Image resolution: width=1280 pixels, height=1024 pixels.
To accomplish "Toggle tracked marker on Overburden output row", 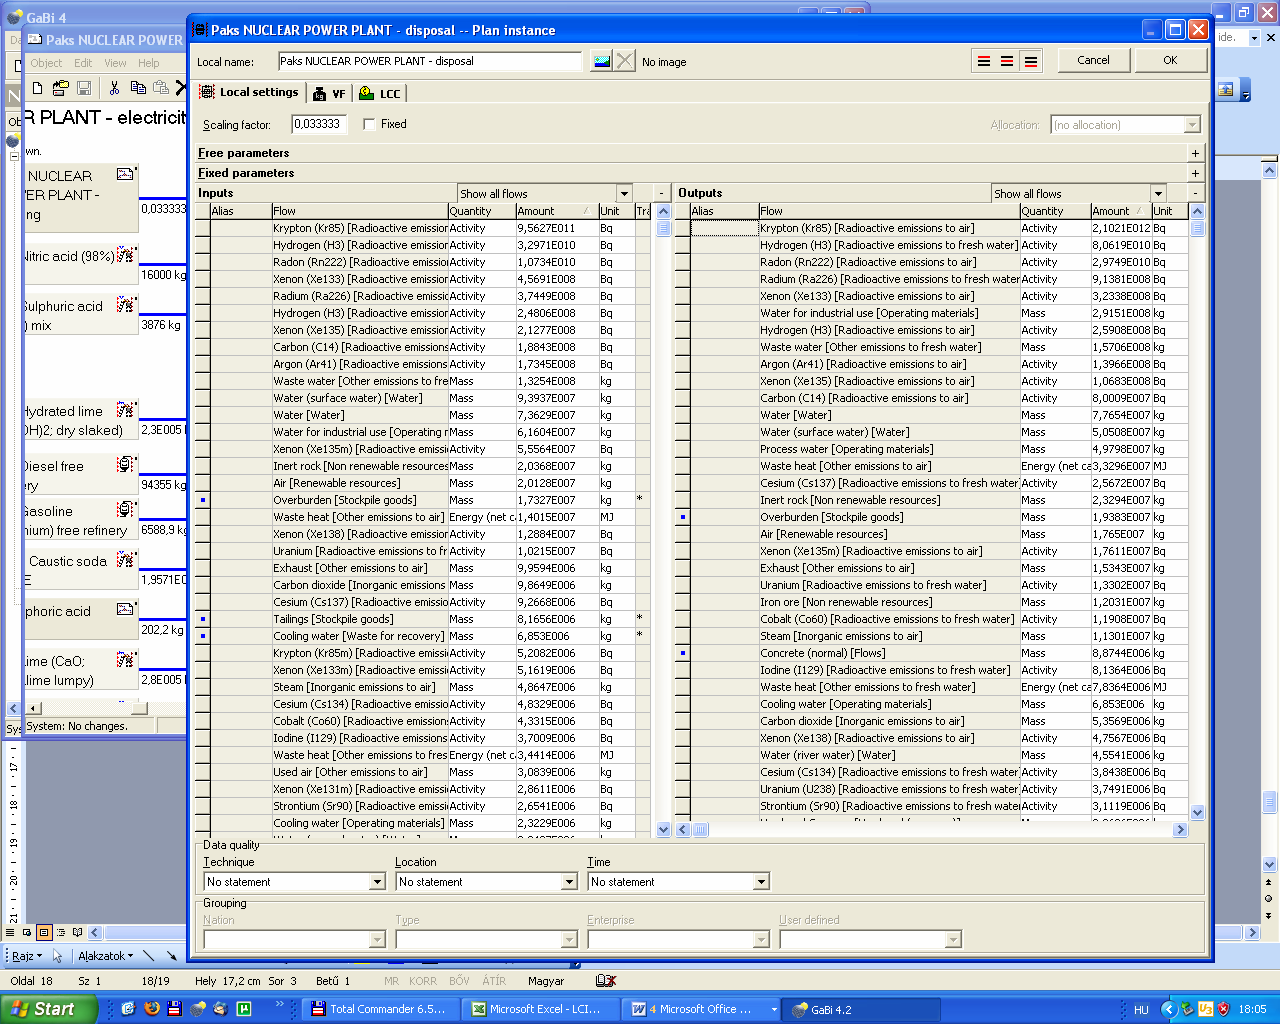I will [x=682, y=517].
